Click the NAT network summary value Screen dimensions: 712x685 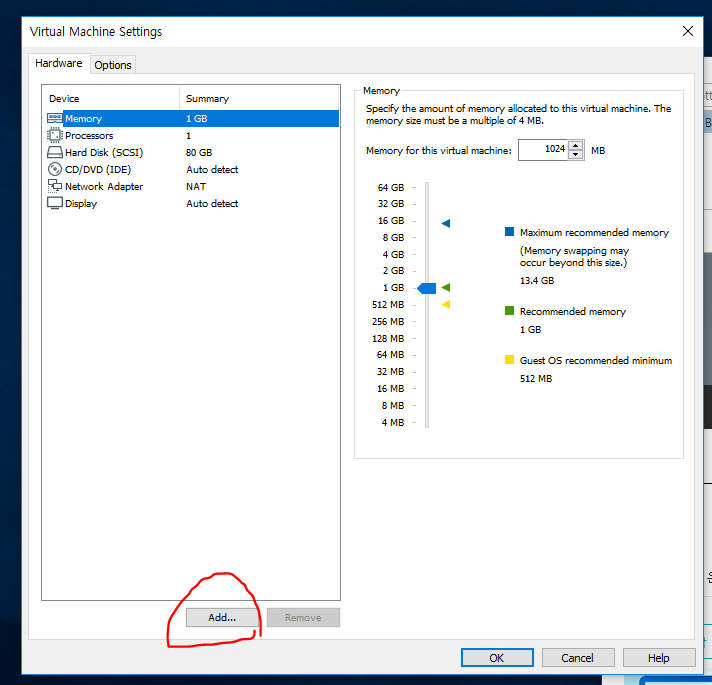tap(196, 187)
